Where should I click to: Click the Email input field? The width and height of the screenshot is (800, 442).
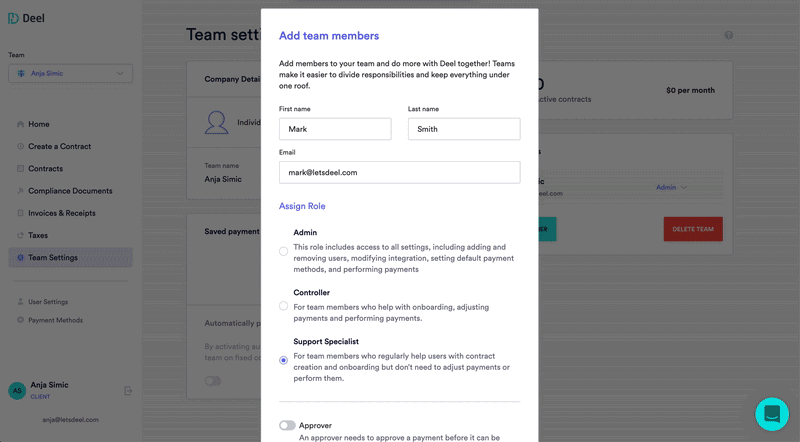(x=399, y=173)
